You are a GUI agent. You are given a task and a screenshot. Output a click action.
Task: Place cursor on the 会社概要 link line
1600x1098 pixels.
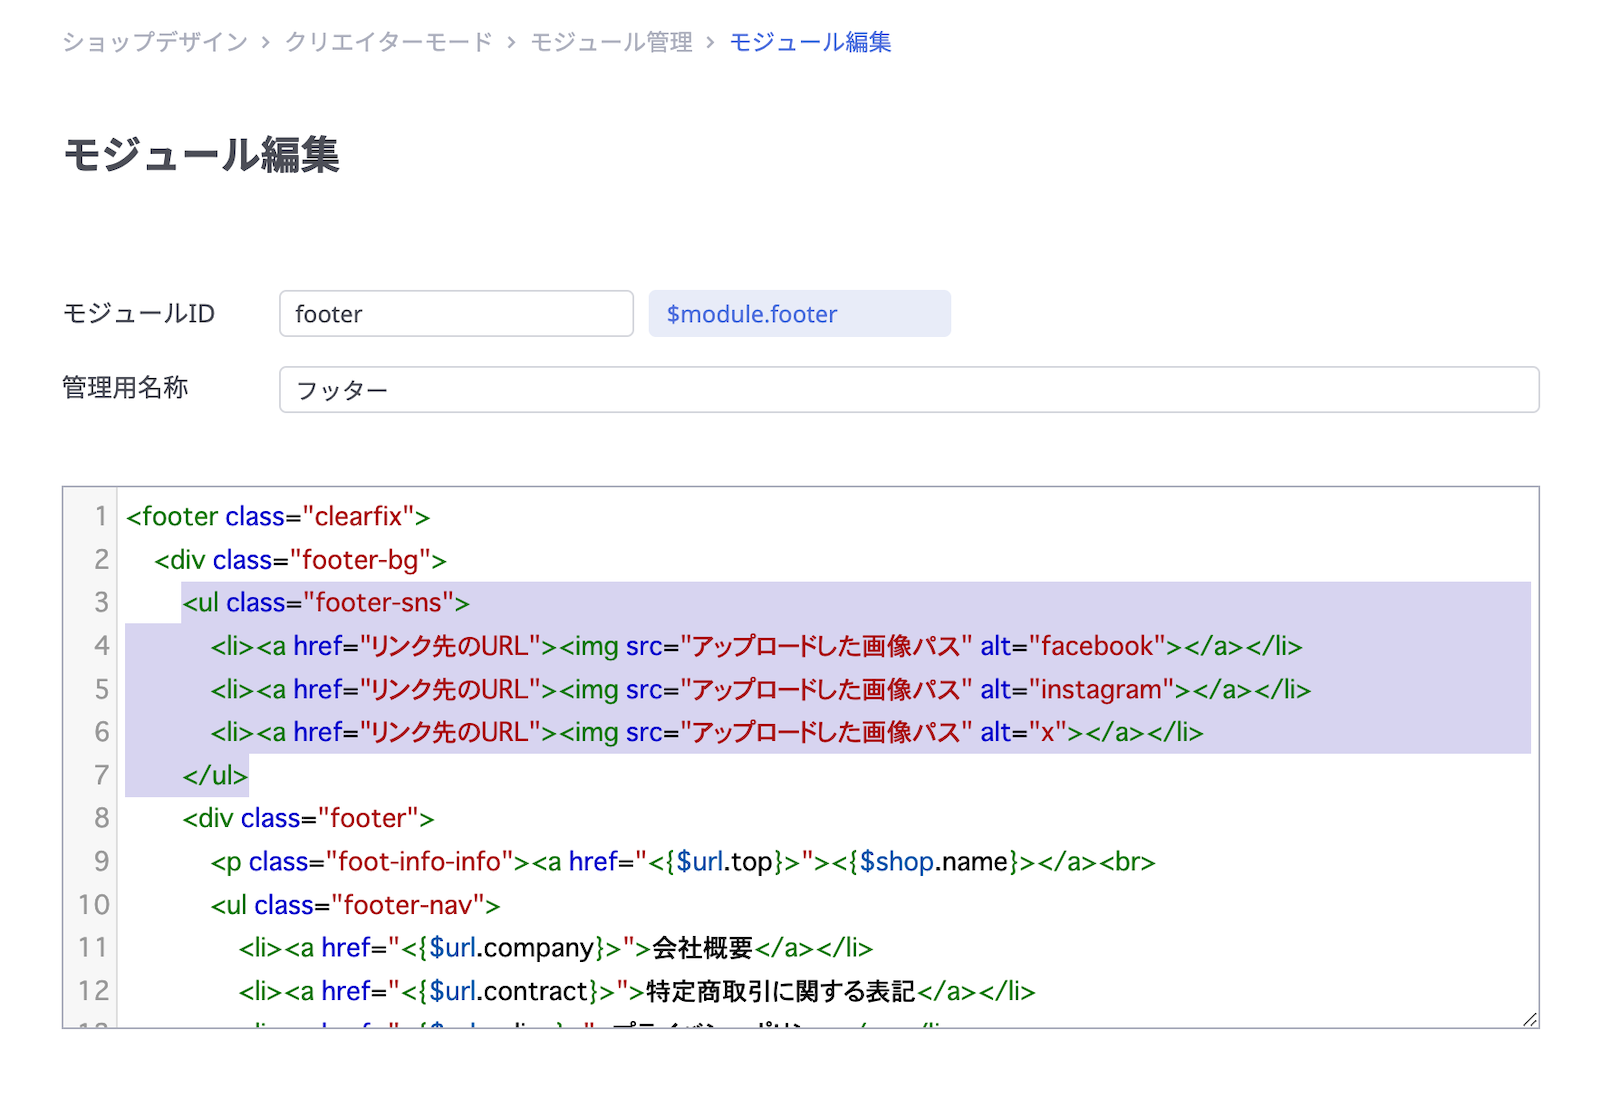[556, 948]
